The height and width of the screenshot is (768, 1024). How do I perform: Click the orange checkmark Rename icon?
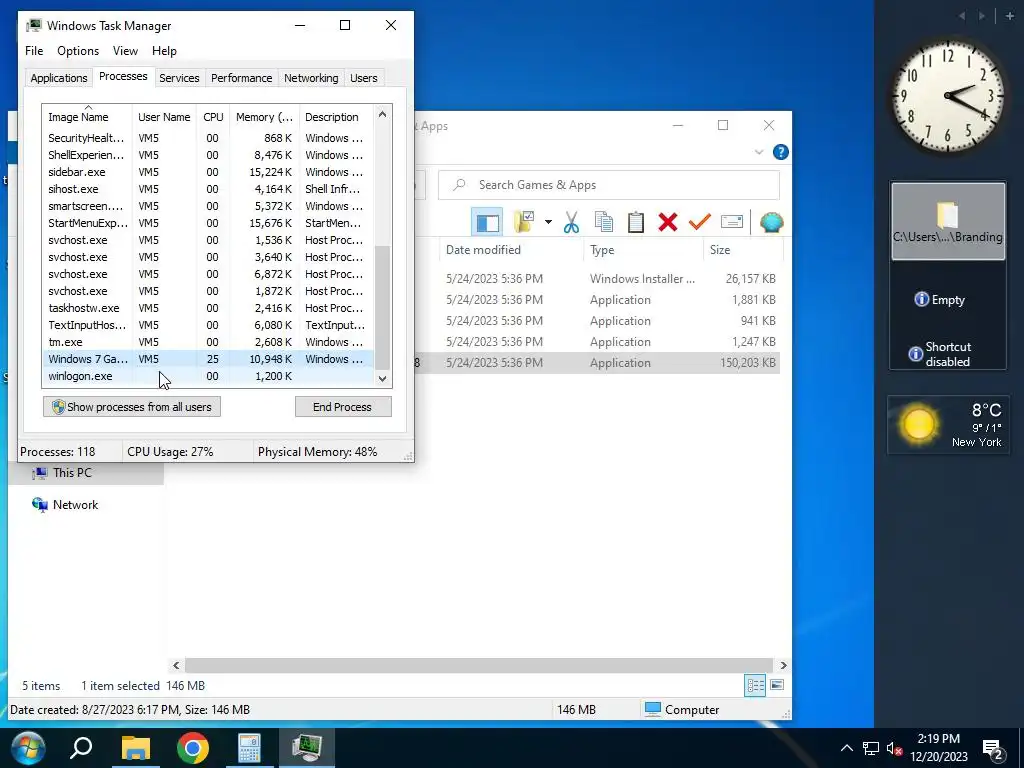699,222
